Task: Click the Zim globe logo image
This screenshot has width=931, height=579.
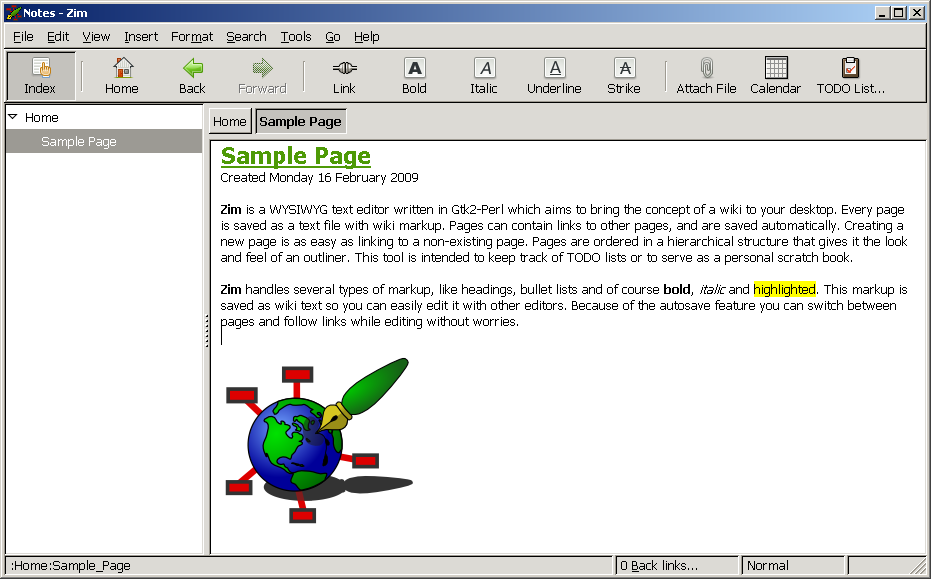Action: click(319, 441)
